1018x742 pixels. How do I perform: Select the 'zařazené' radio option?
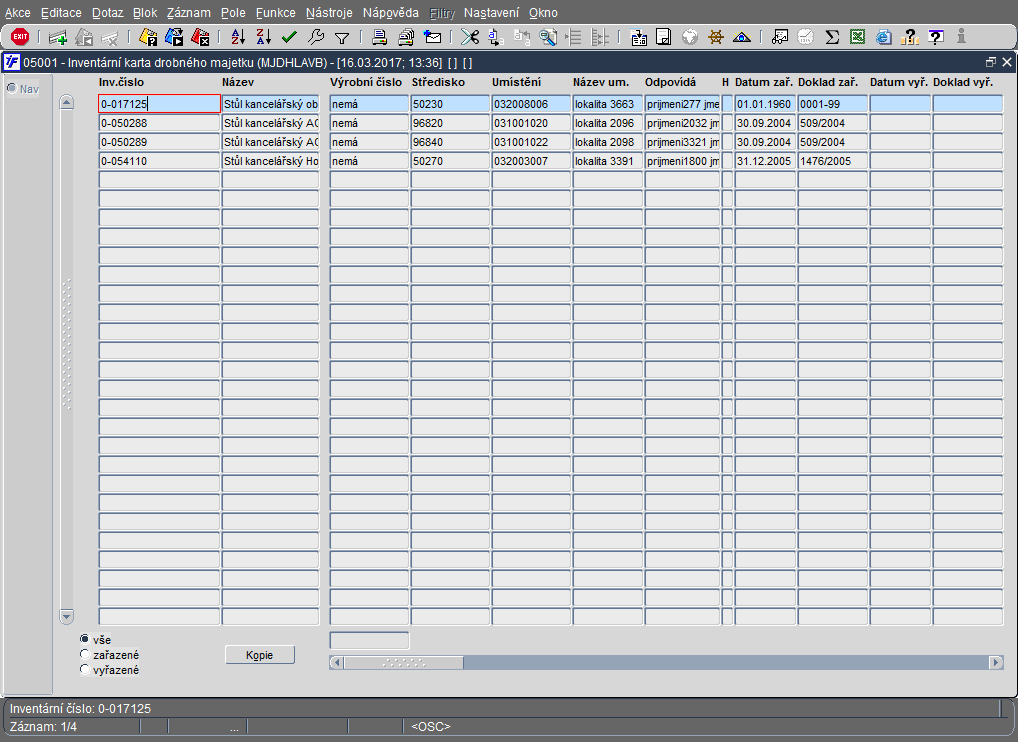click(84, 654)
